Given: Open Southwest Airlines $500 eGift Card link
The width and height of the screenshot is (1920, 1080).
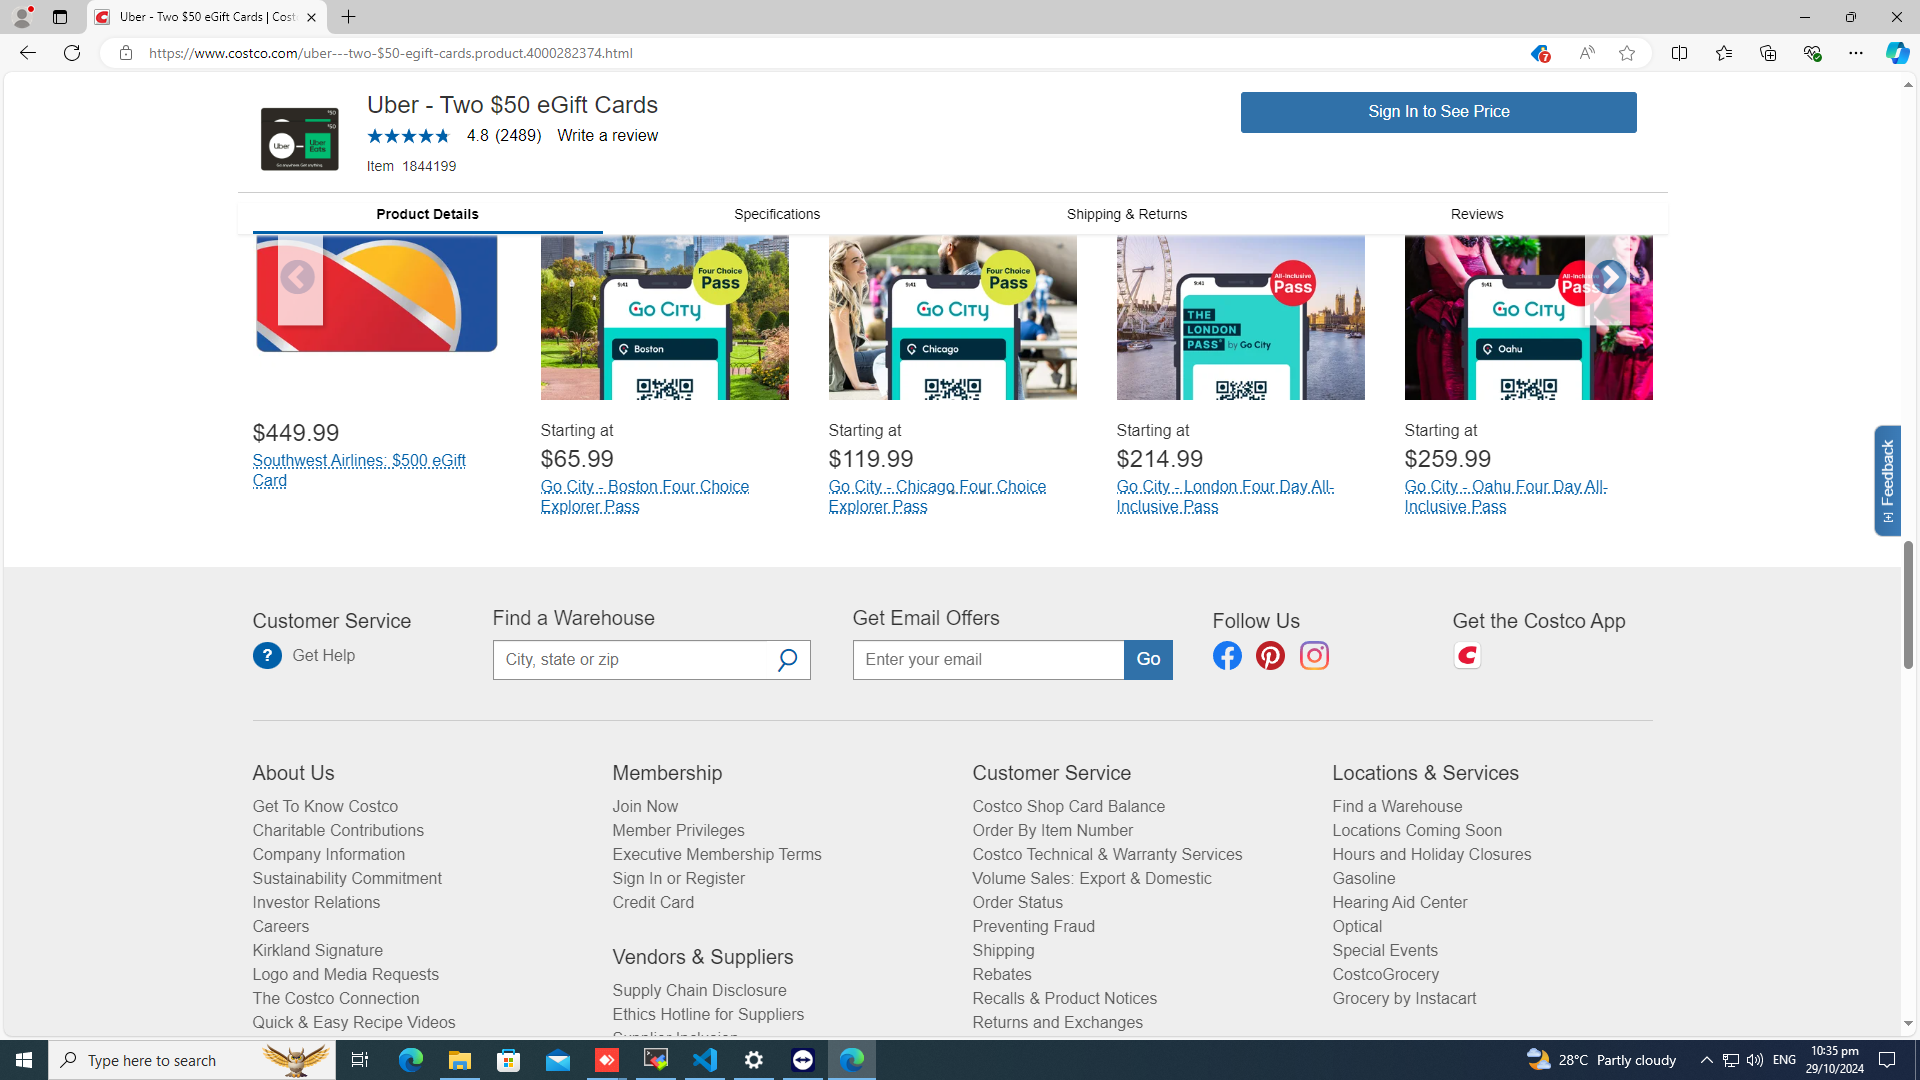Looking at the screenshot, I should tap(359, 471).
